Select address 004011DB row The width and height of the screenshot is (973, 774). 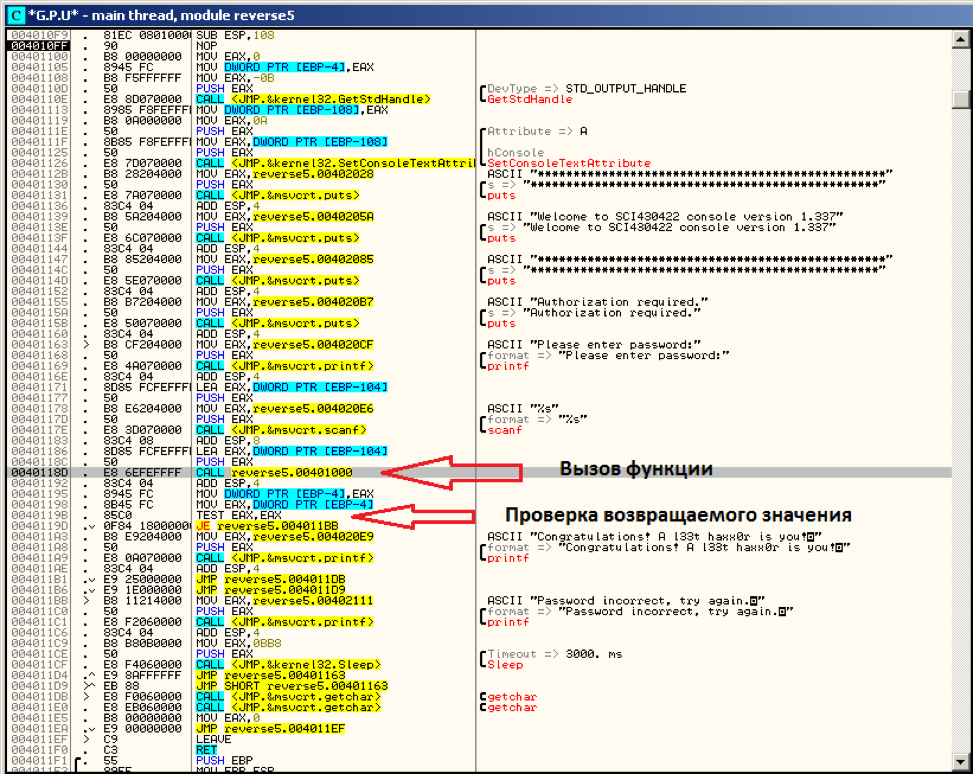pyautogui.click(x=40, y=696)
